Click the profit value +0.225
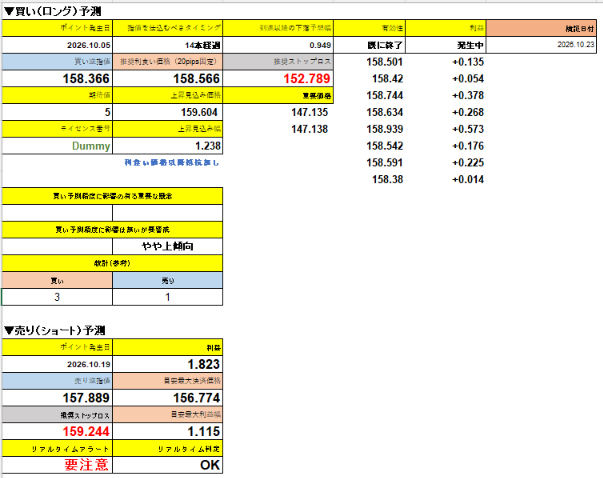603x478 pixels. (468, 163)
